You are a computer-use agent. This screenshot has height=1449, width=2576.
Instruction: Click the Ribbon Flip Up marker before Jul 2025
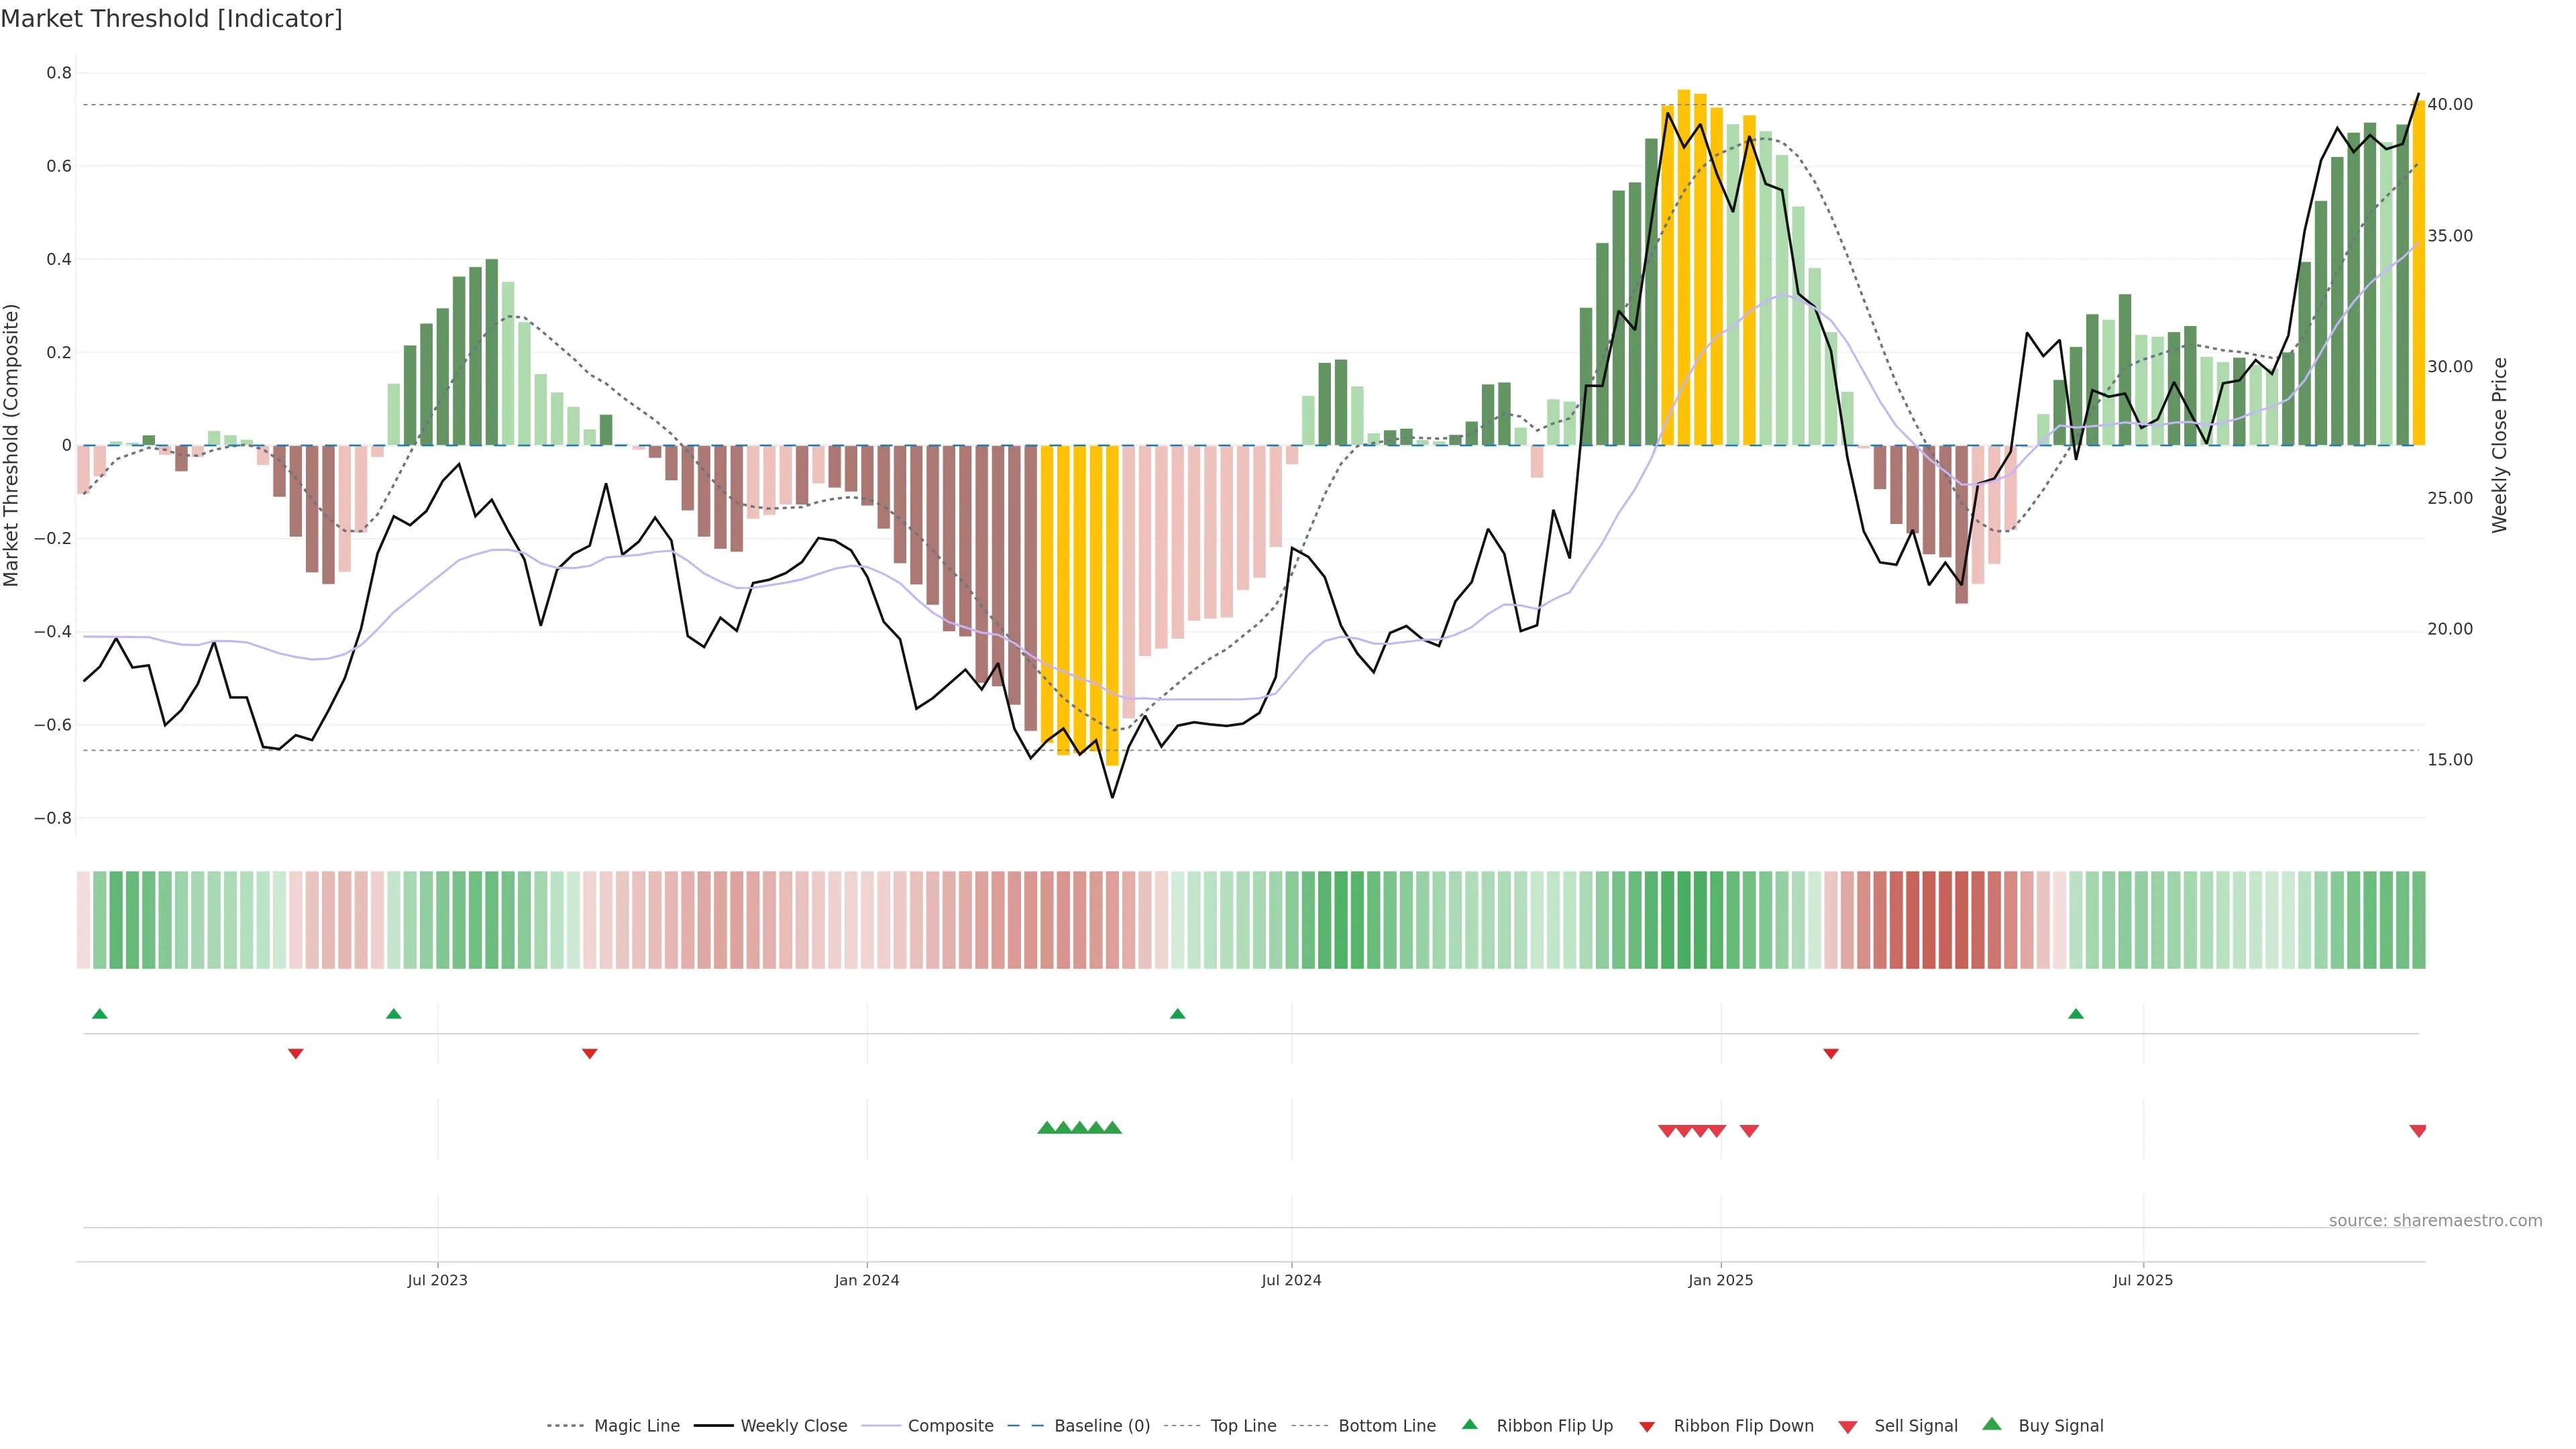[2075, 1014]
